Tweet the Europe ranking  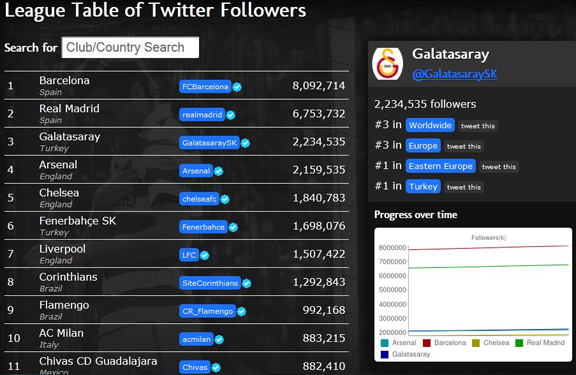tap(464, 147)
